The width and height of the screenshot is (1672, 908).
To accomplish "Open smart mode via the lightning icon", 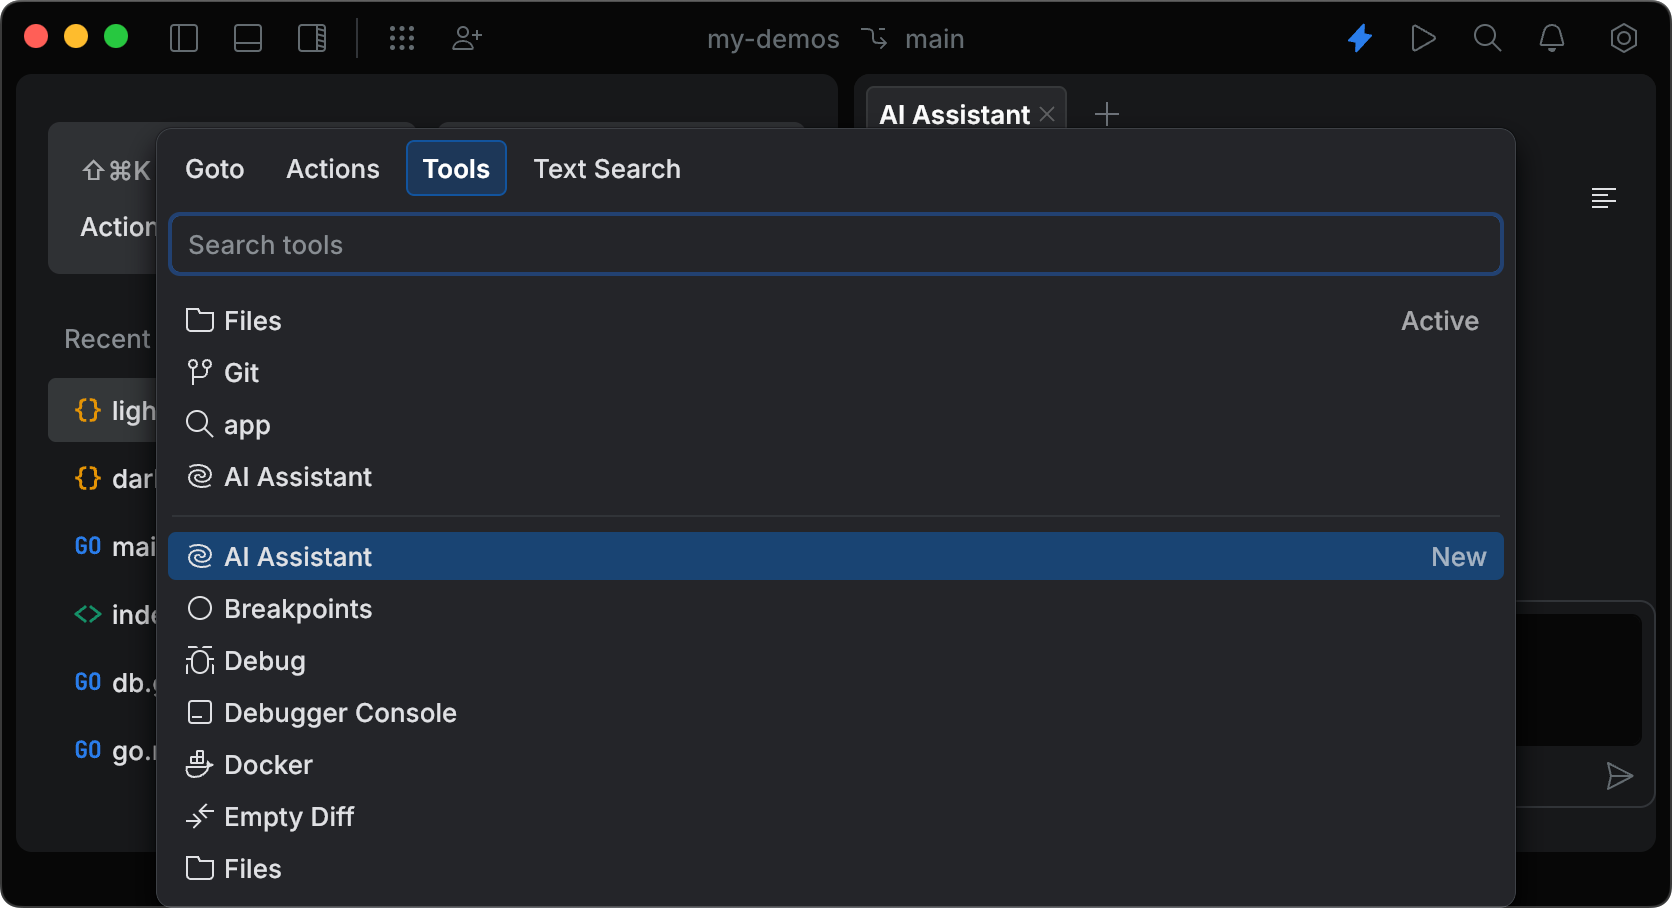I will (1360, 38).
